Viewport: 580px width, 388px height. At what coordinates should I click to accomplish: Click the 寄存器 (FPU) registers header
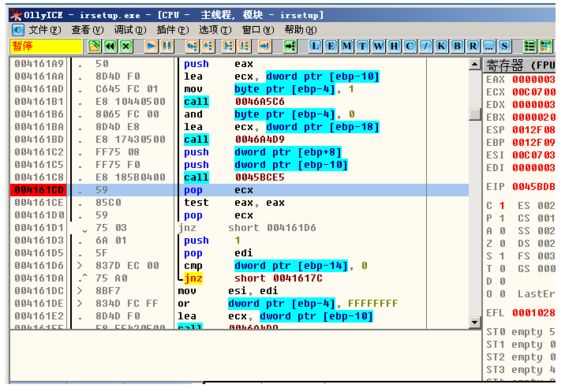tap(520, 65)
